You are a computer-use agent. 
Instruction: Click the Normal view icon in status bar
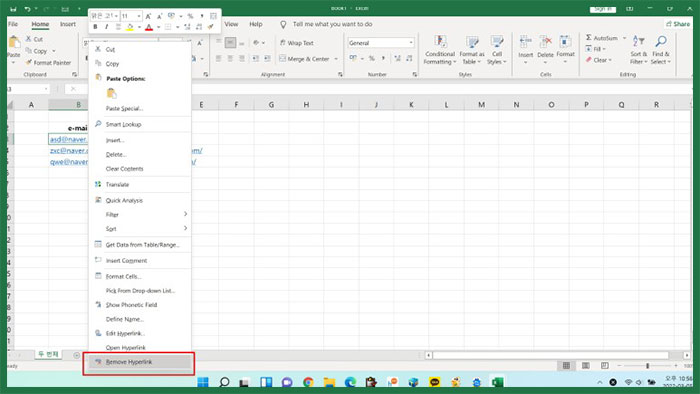[566, 366]
